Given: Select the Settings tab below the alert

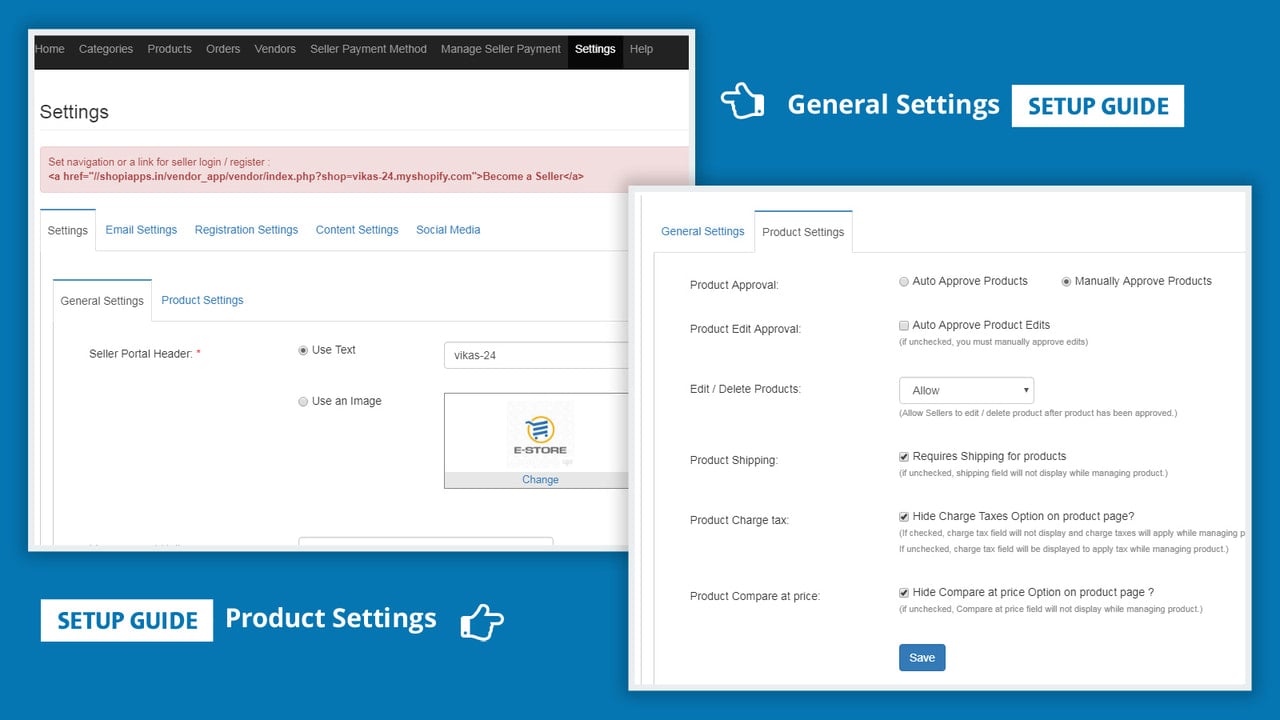Looking at the screenshot, I should [x=68, y=230].
